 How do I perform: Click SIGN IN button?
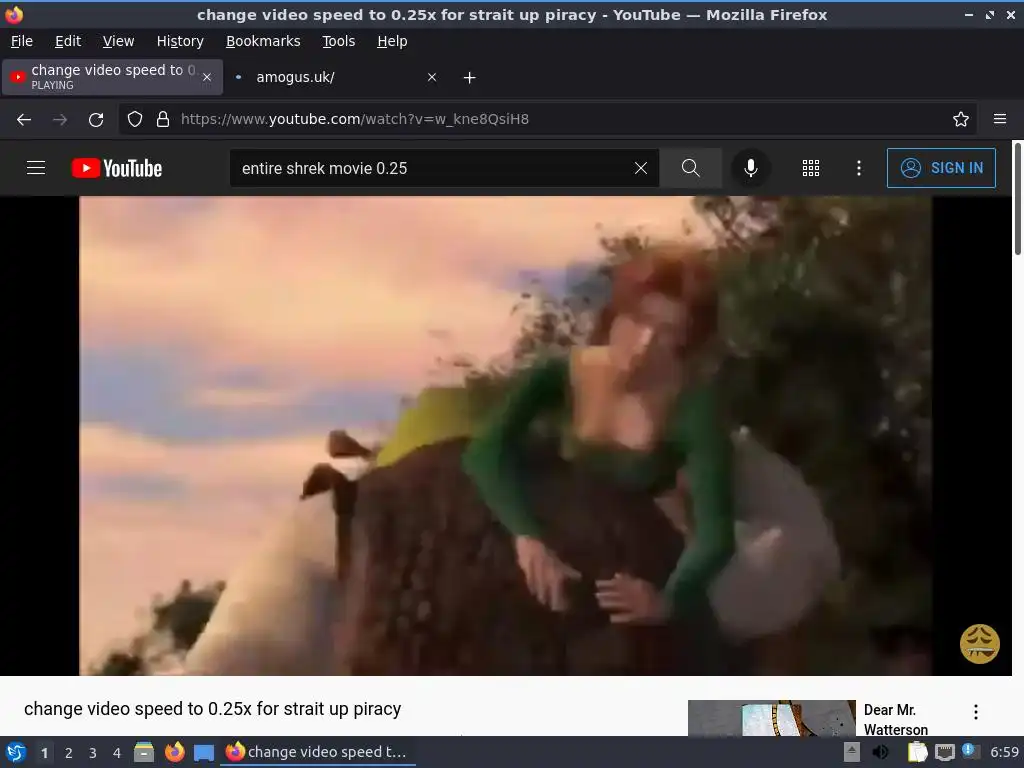pos(941,168)
